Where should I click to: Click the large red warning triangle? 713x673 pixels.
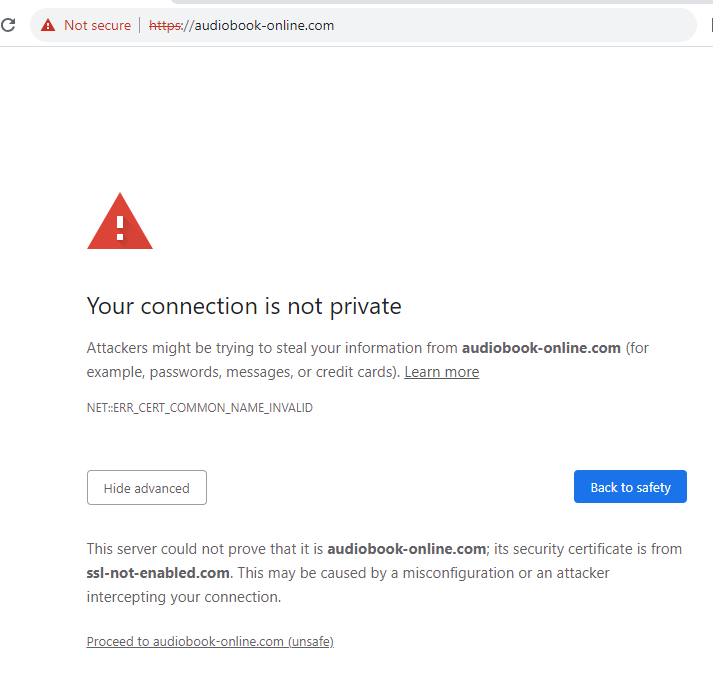tap(120, 222)
